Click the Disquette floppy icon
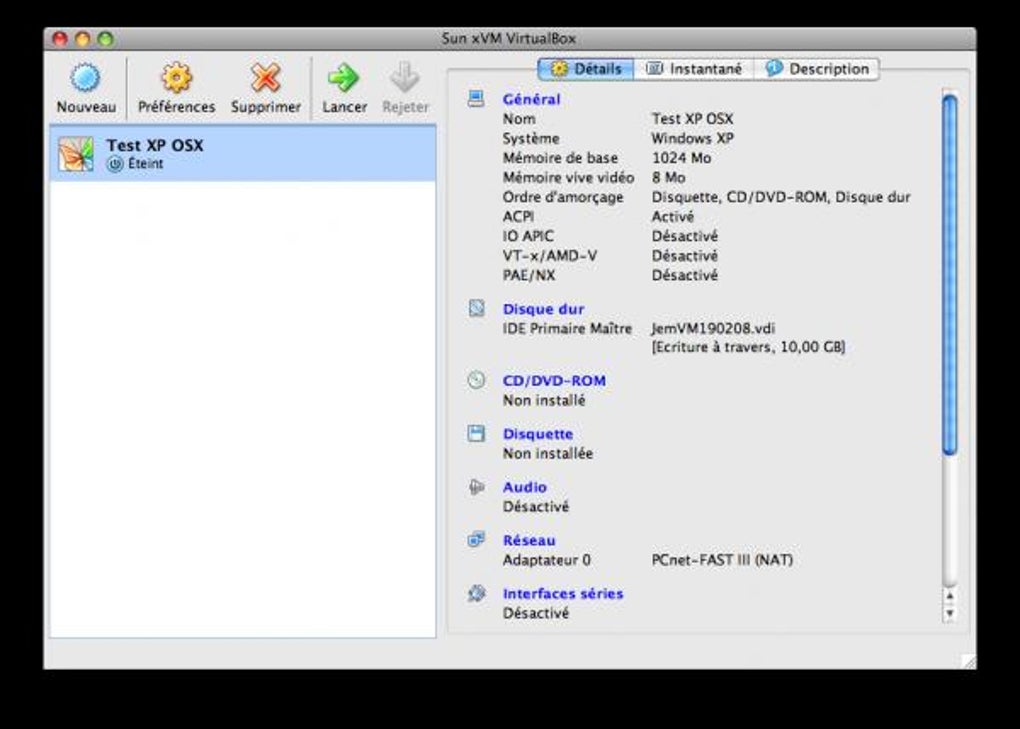The width and height of the screenshot is (1020, 729). (476, 433)
